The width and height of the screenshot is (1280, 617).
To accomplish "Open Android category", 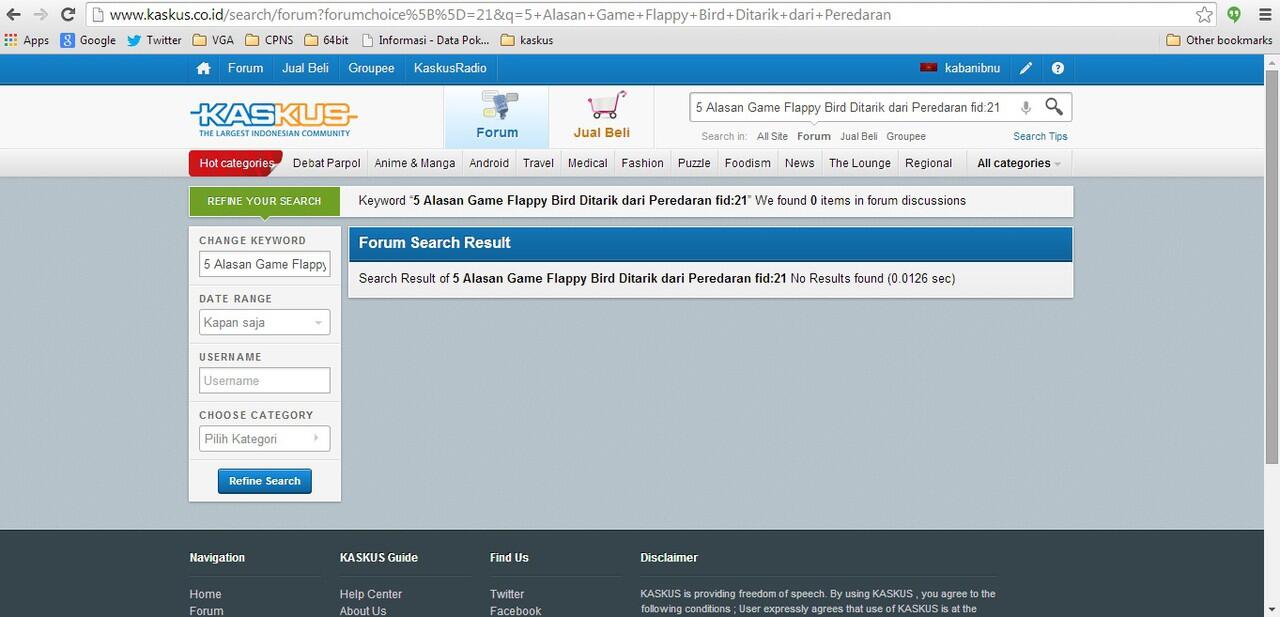I will pyautogui.click(x=489, y=163).
